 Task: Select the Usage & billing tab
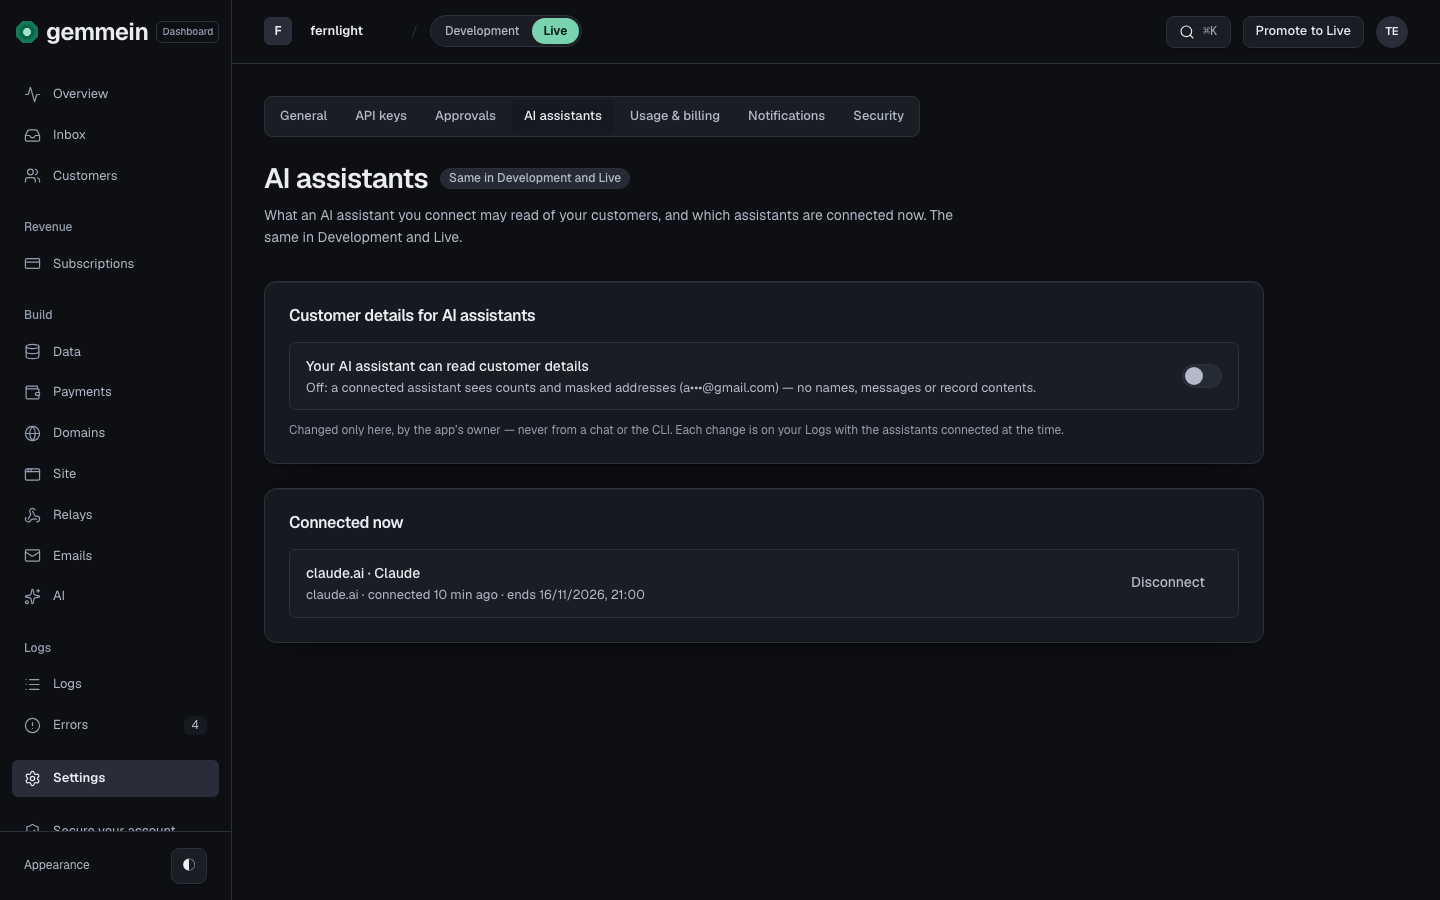(675, 116)
